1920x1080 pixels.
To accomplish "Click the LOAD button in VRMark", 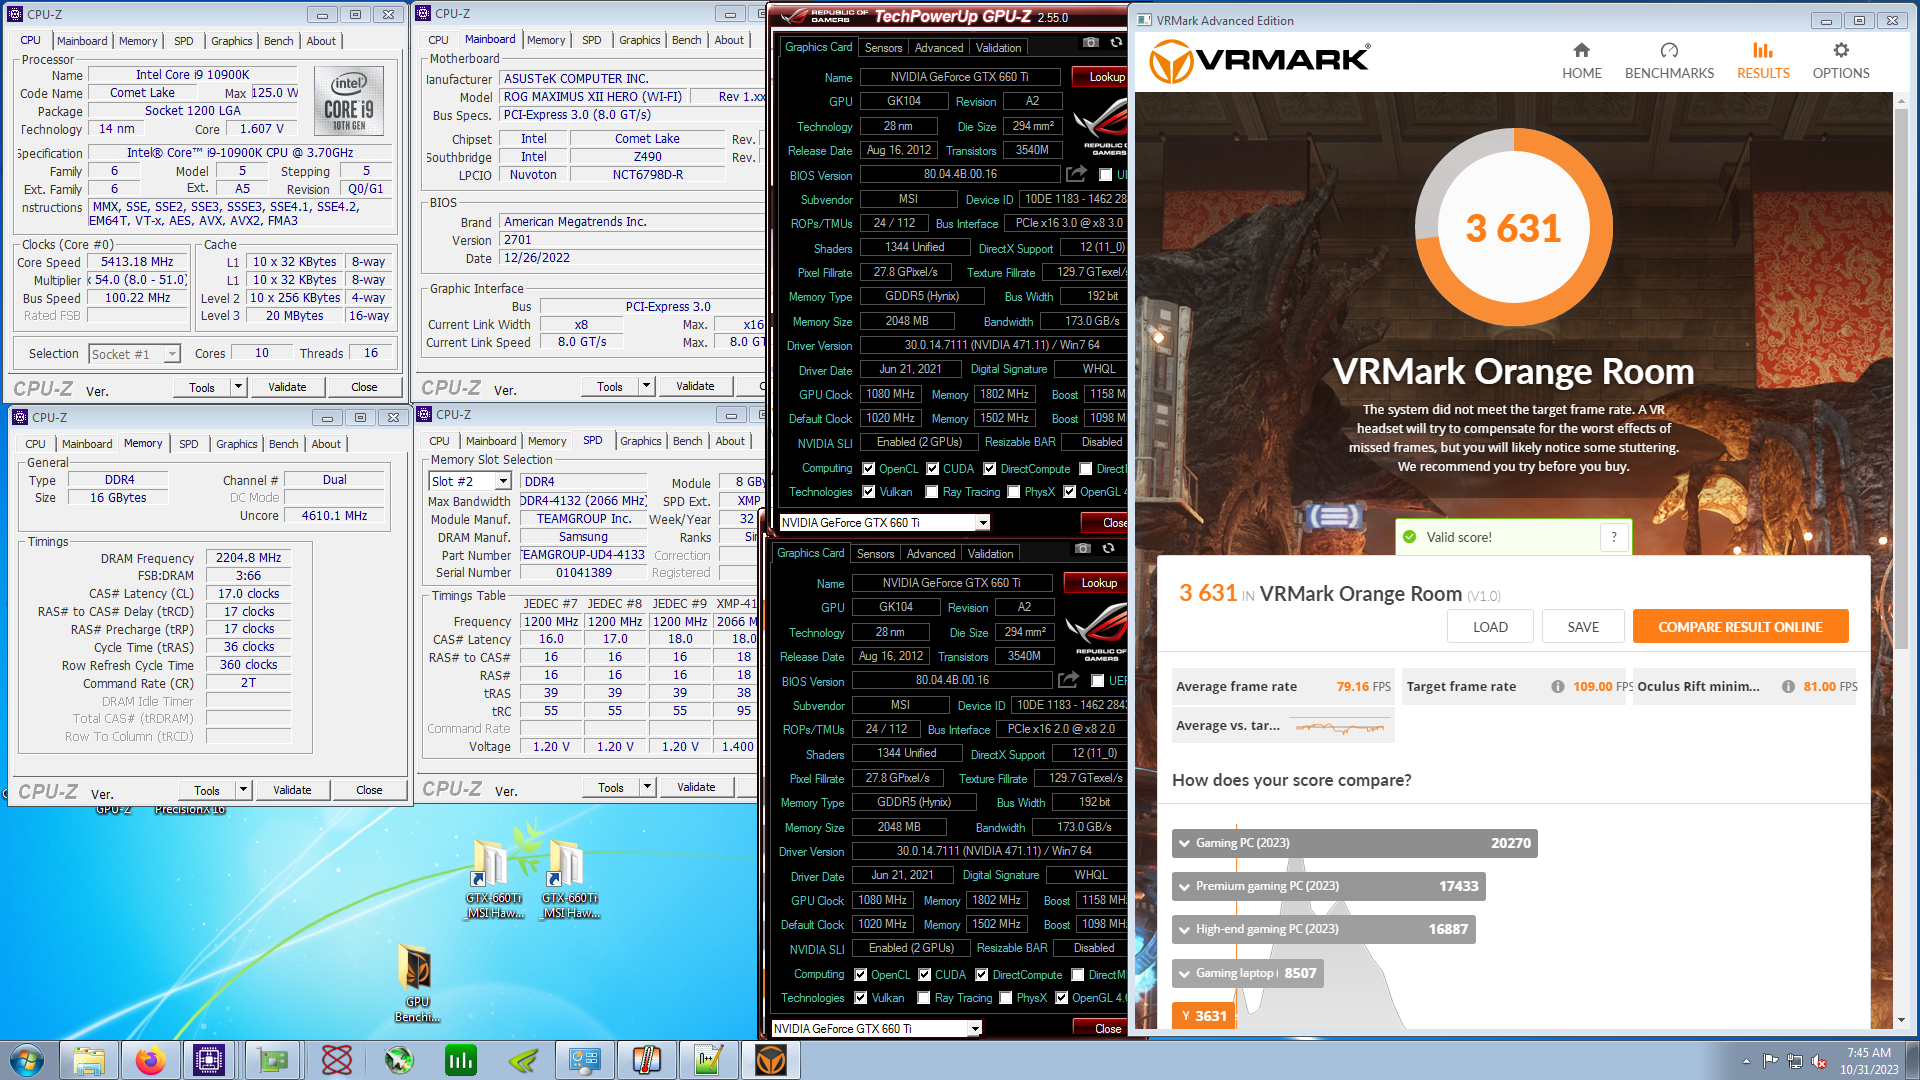I will tap(1490, 627).
